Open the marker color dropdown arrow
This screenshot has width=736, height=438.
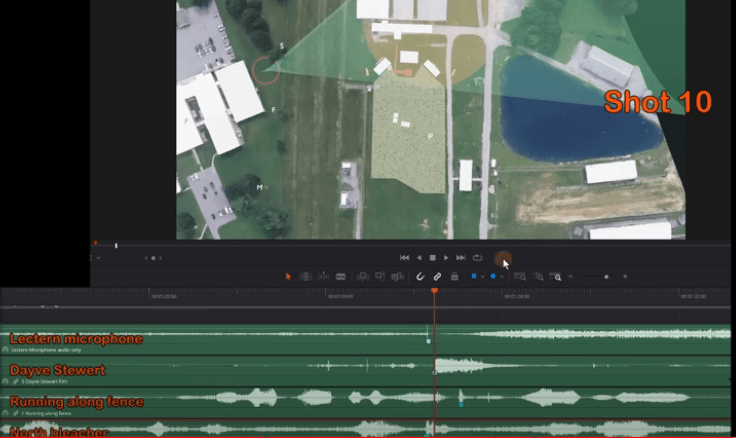503,276
